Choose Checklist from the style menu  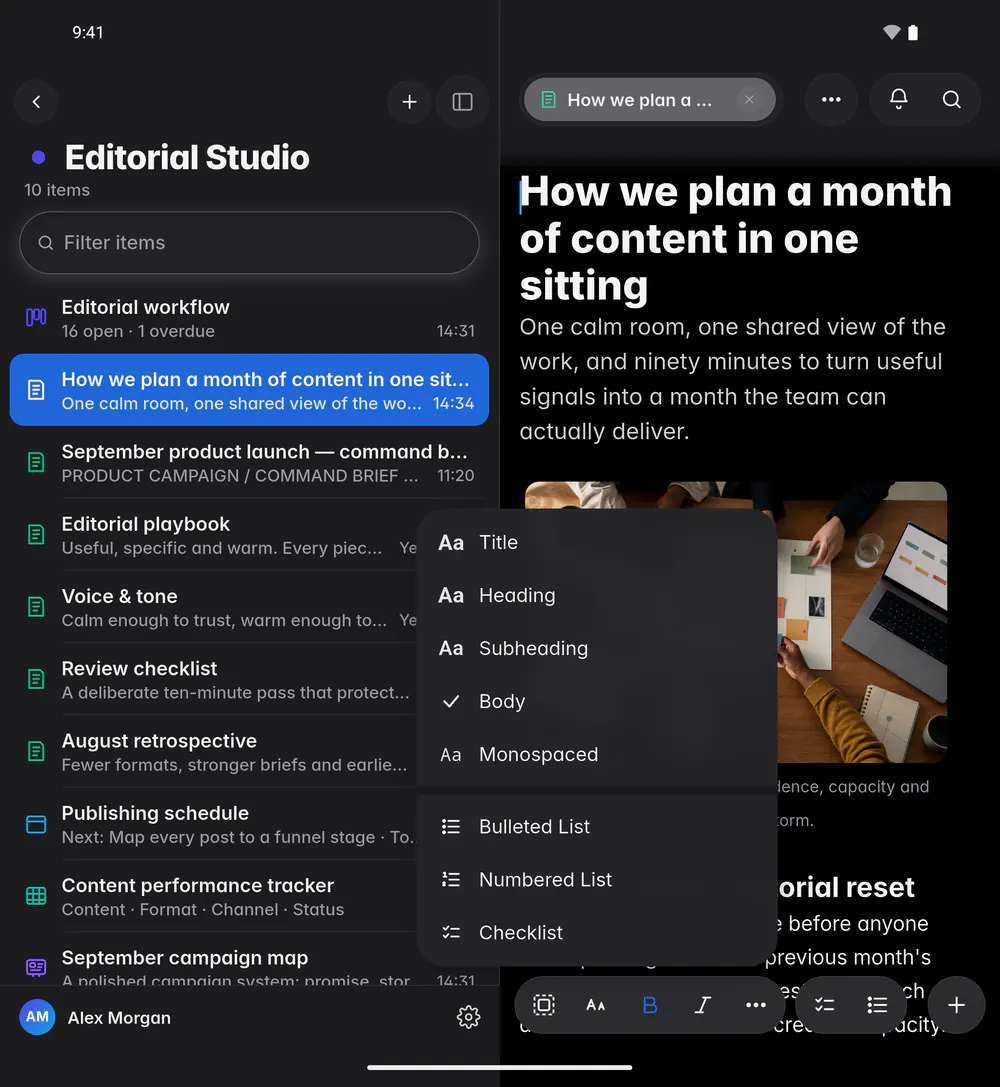596,932
